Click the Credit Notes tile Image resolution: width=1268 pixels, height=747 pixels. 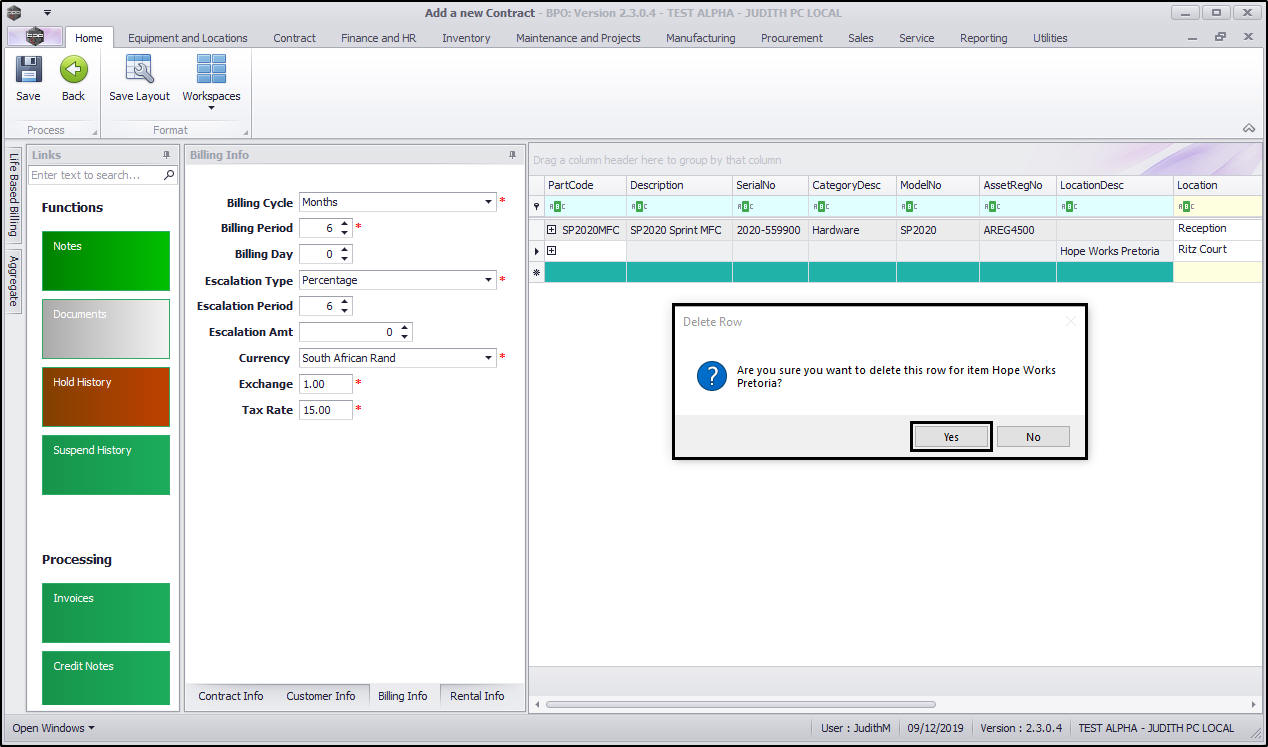[106, 677]
